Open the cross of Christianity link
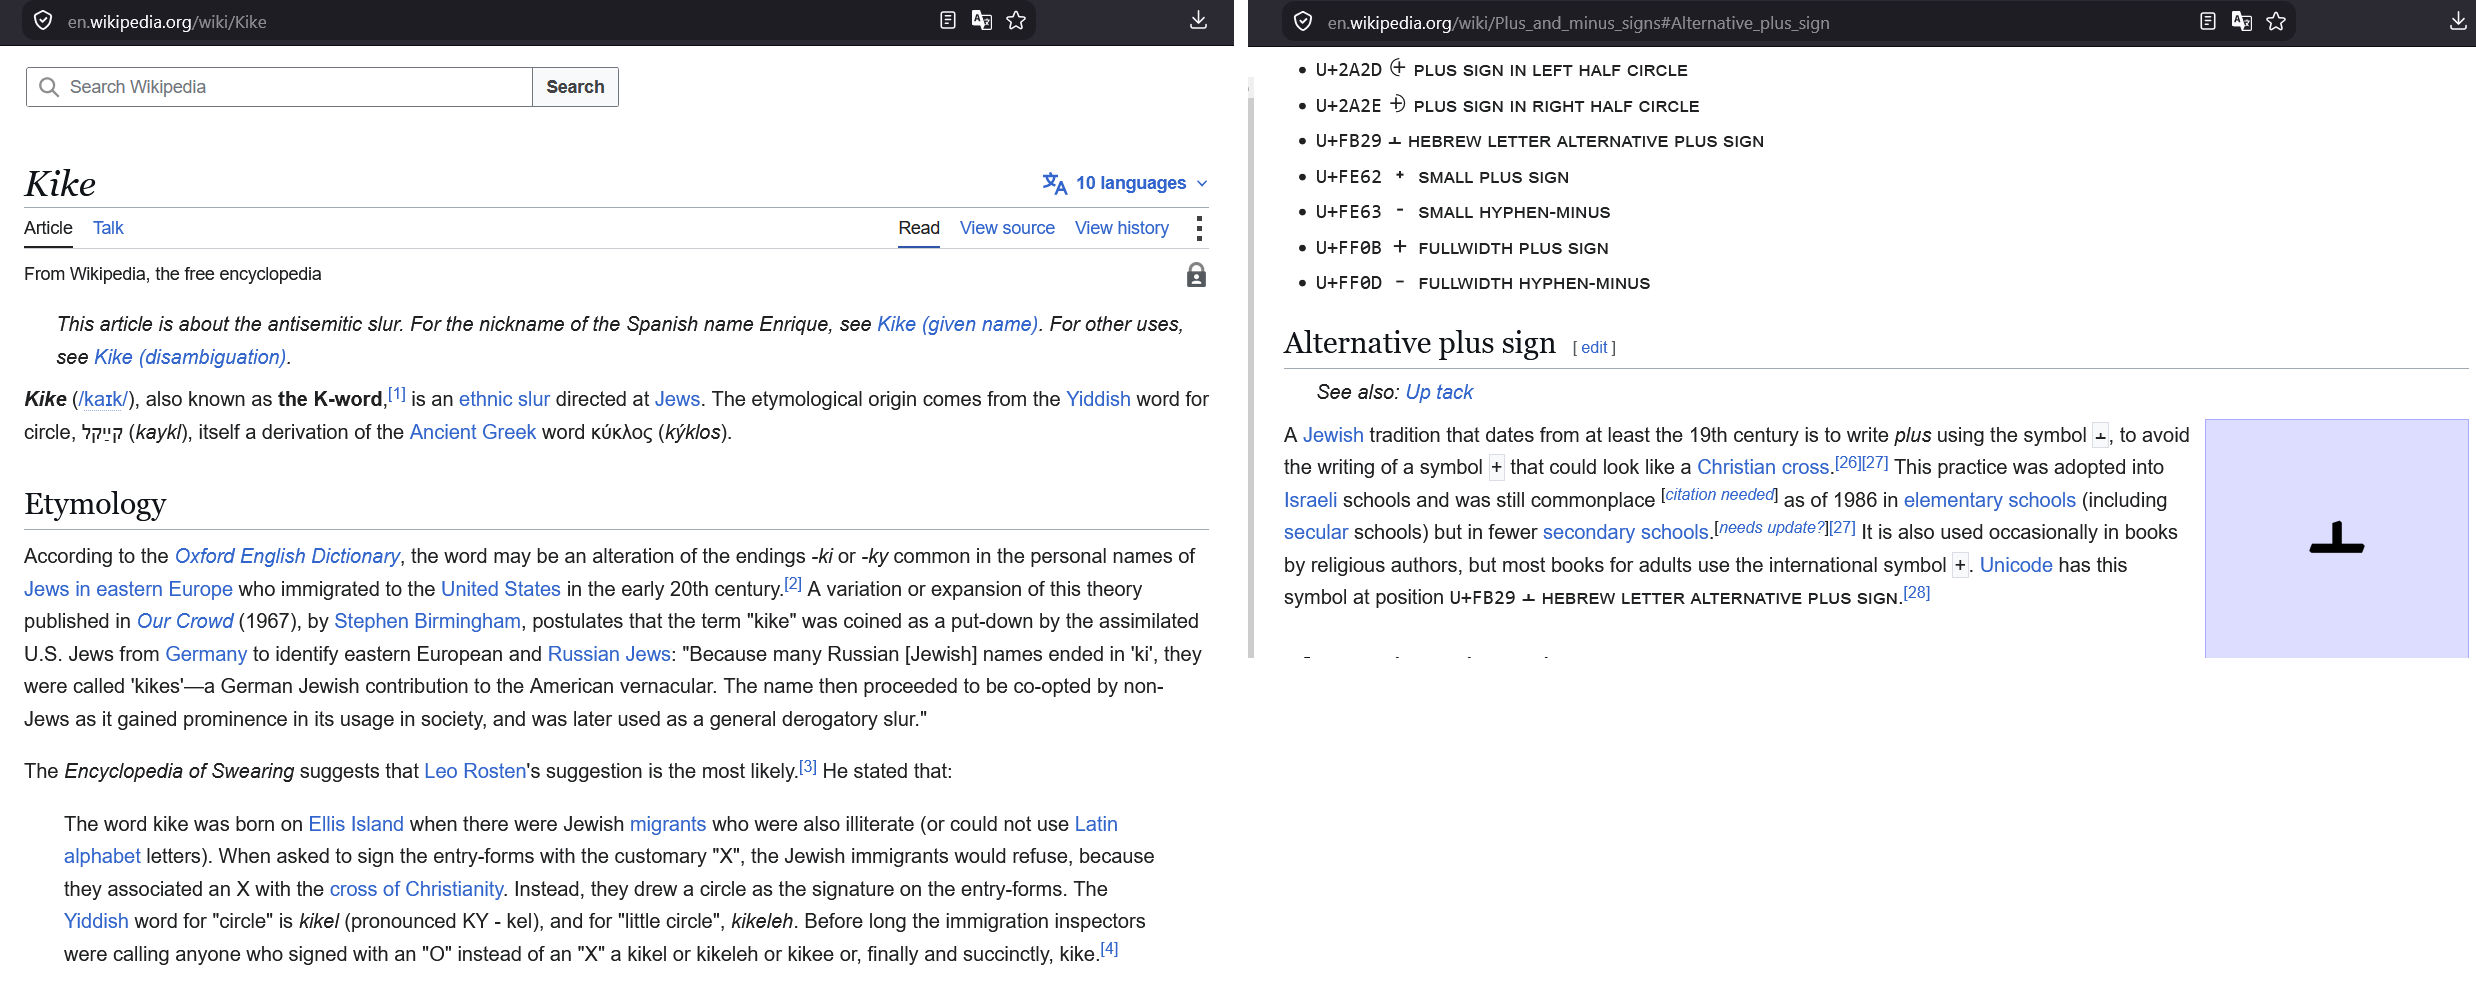Screen dimensions: 2476x1004 pyautogui.click(x=416, y=889)
